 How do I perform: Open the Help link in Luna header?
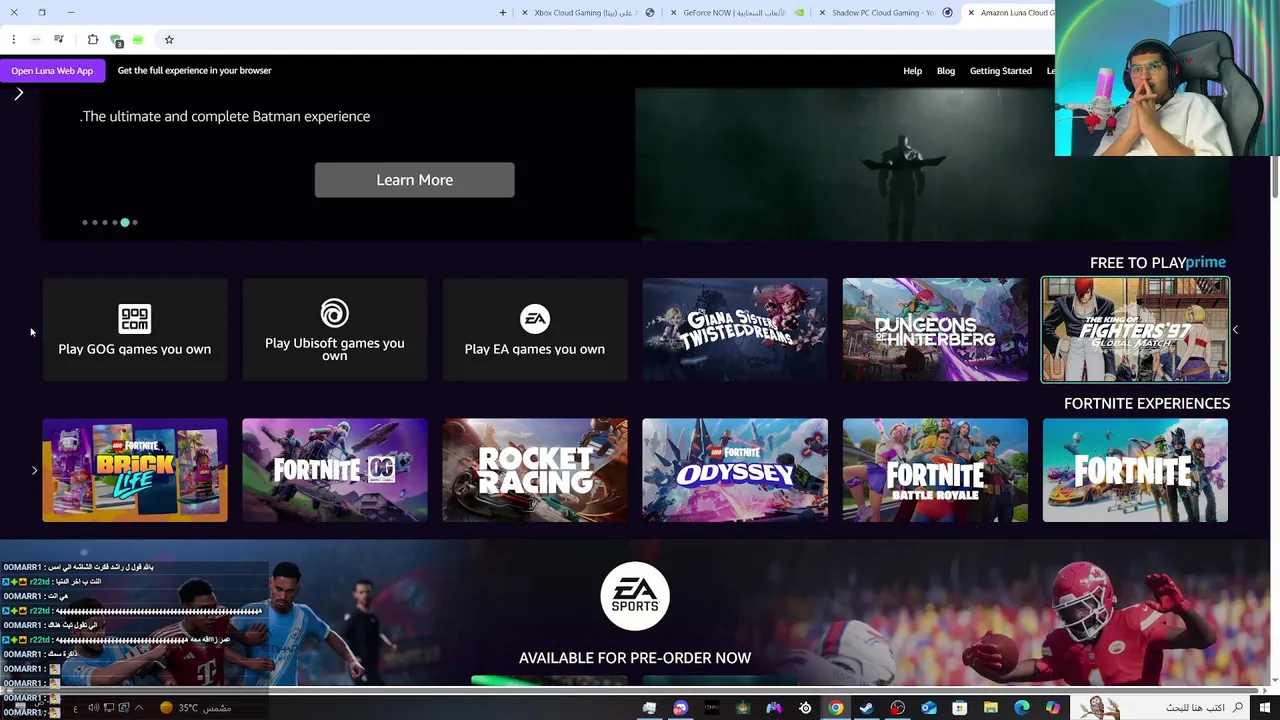point(912,71)
